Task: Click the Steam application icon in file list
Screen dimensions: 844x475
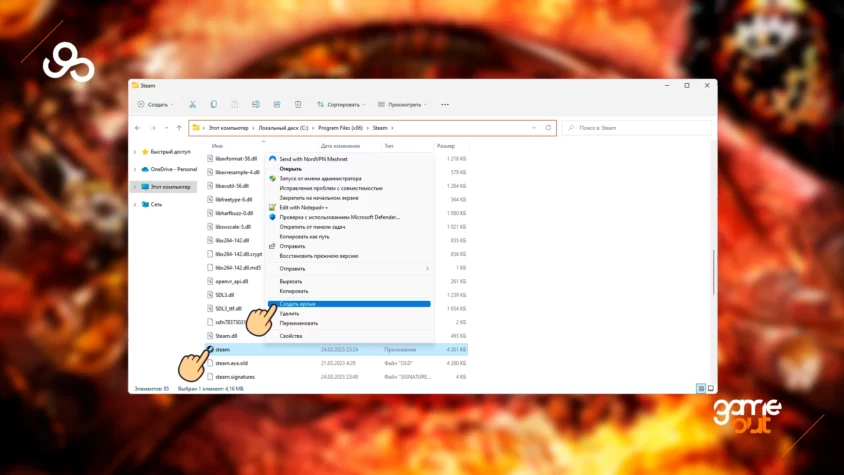Action: tap(210, 350)
